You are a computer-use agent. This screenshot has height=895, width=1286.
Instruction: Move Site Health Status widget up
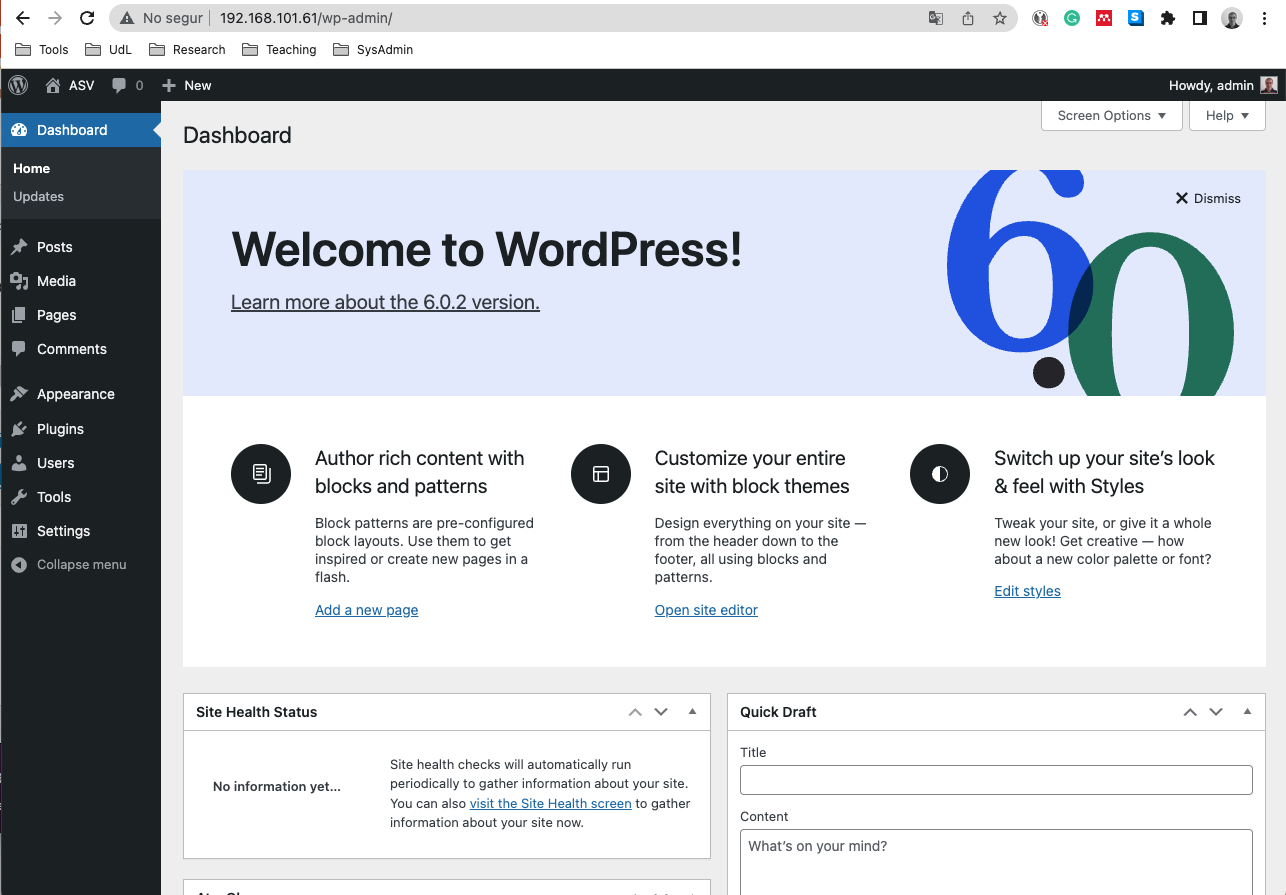click(635, 712)
